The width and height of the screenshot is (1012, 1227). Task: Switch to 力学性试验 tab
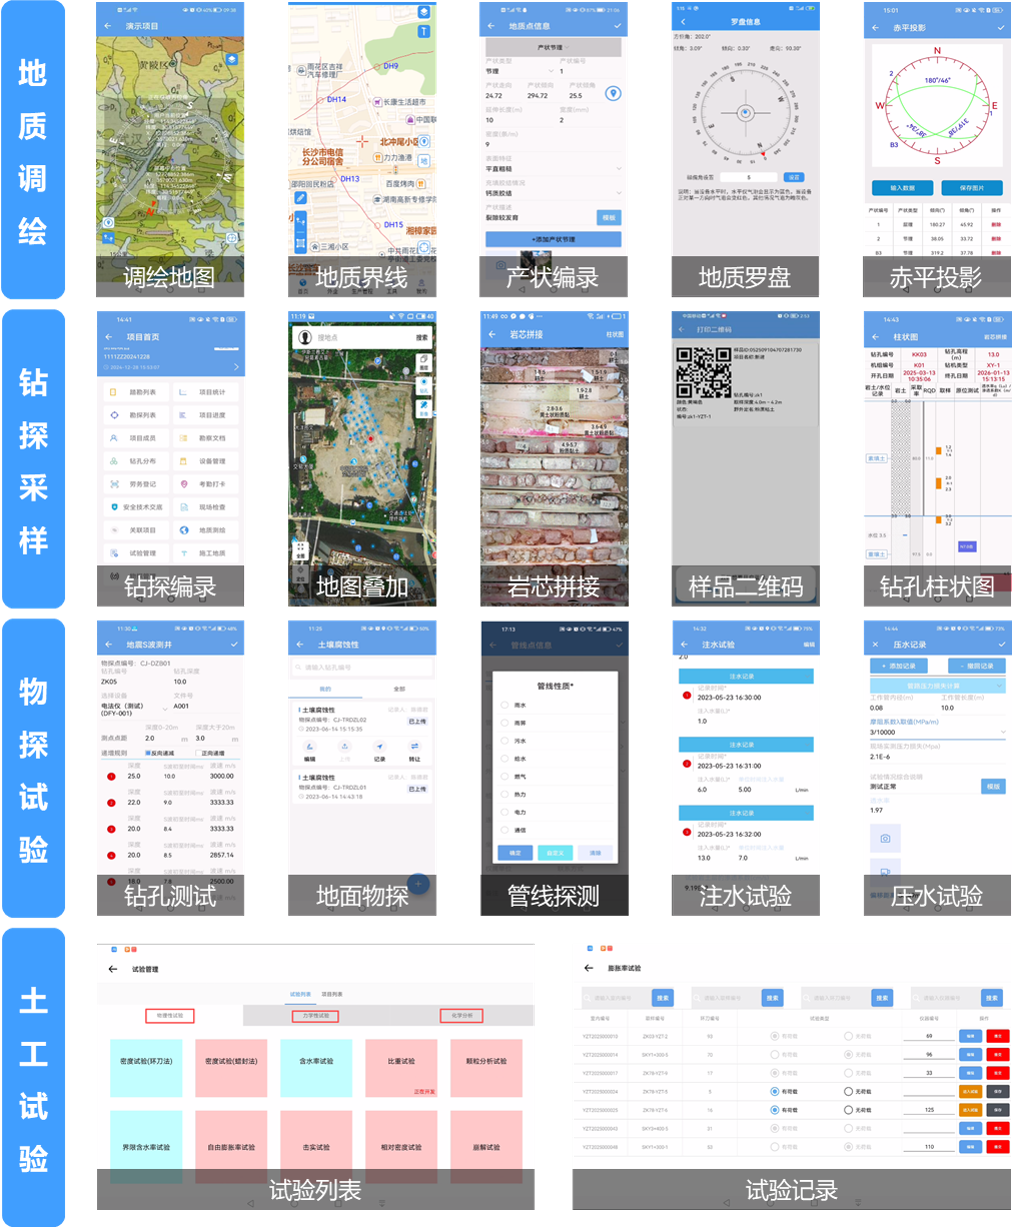(x=316, y=1015)
